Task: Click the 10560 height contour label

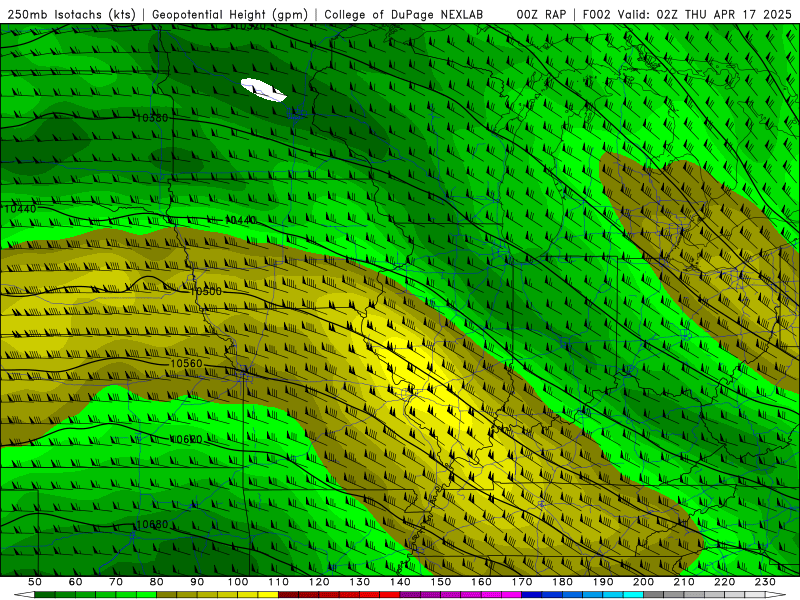Action: coord(186,363)
